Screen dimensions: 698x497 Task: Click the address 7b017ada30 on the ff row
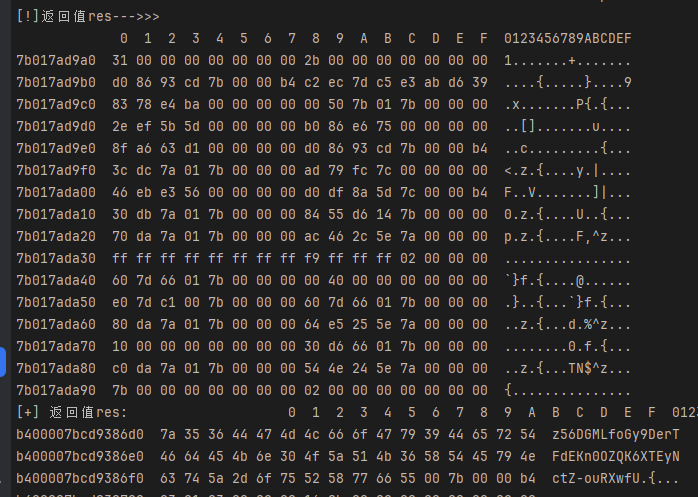[56, 258]
